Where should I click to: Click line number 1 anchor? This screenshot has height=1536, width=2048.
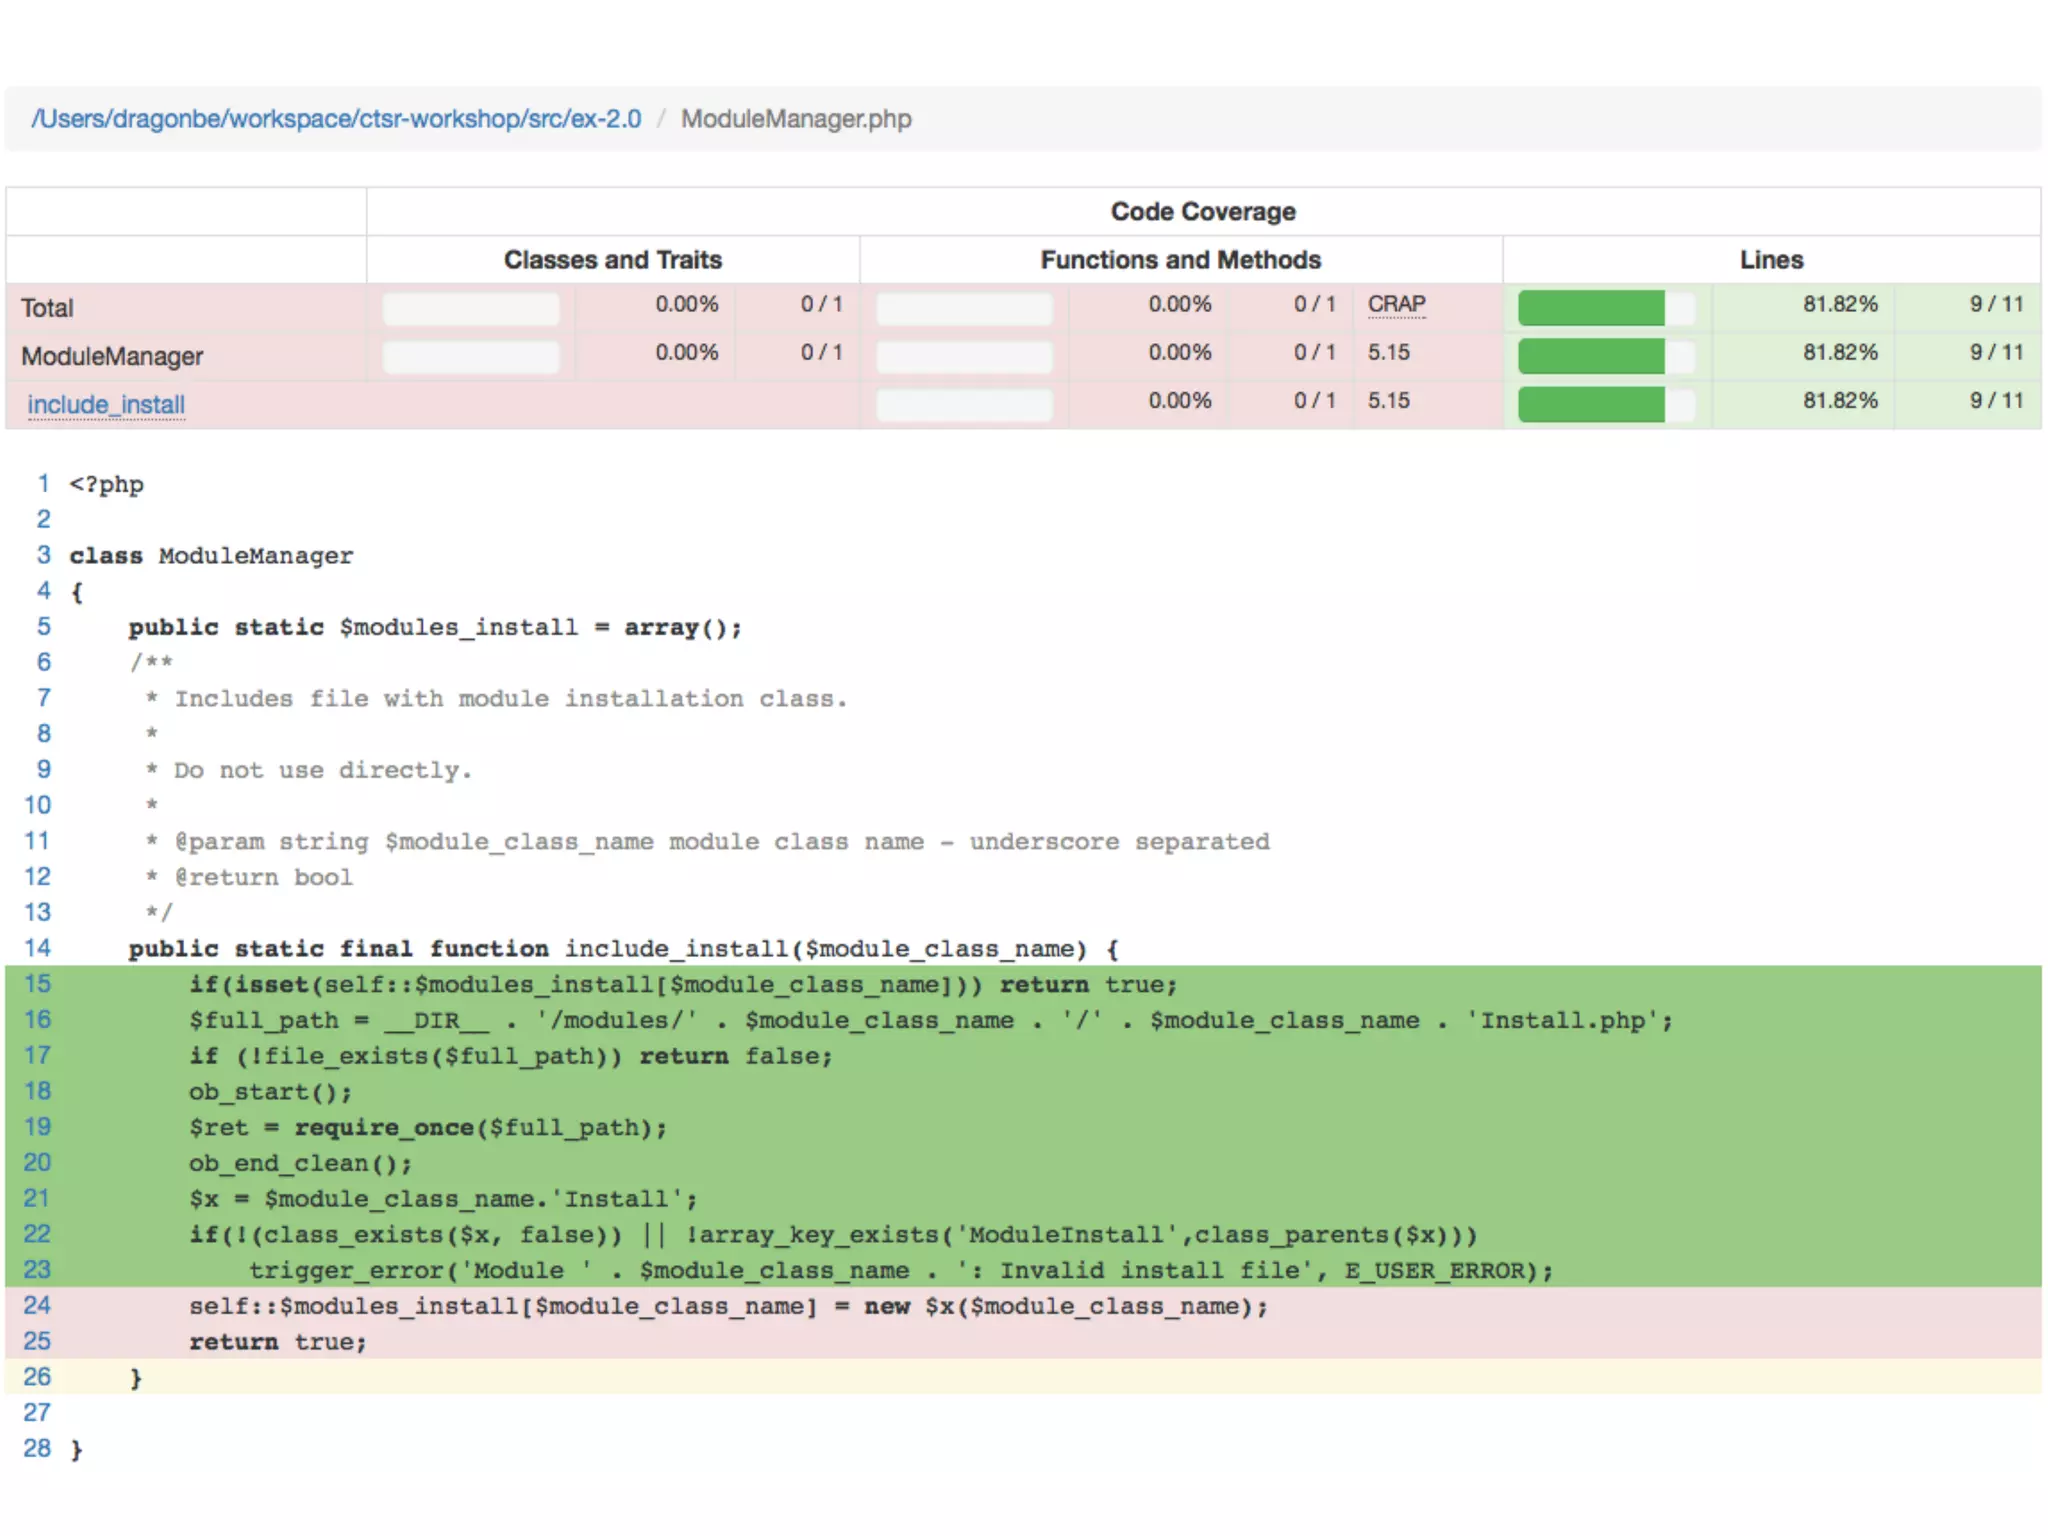point(43,484)
